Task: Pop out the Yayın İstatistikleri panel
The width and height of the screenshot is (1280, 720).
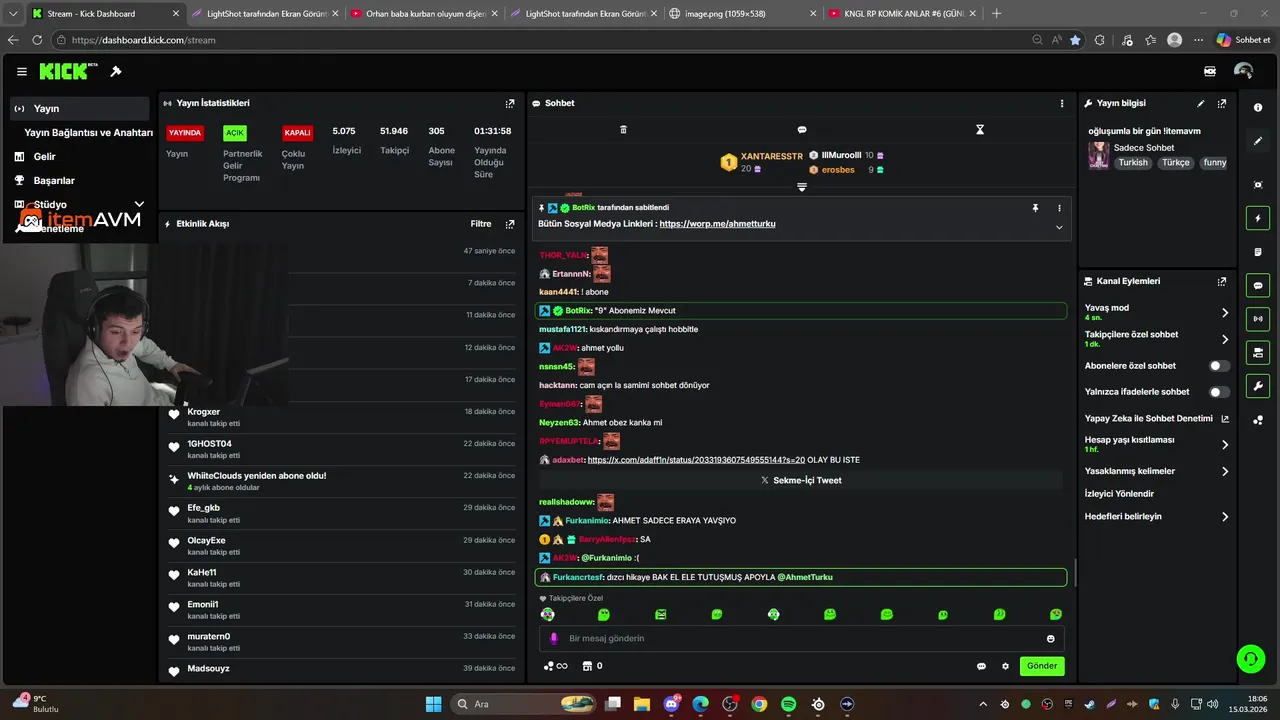Action: pyautogui.click(x=510, y=103)
